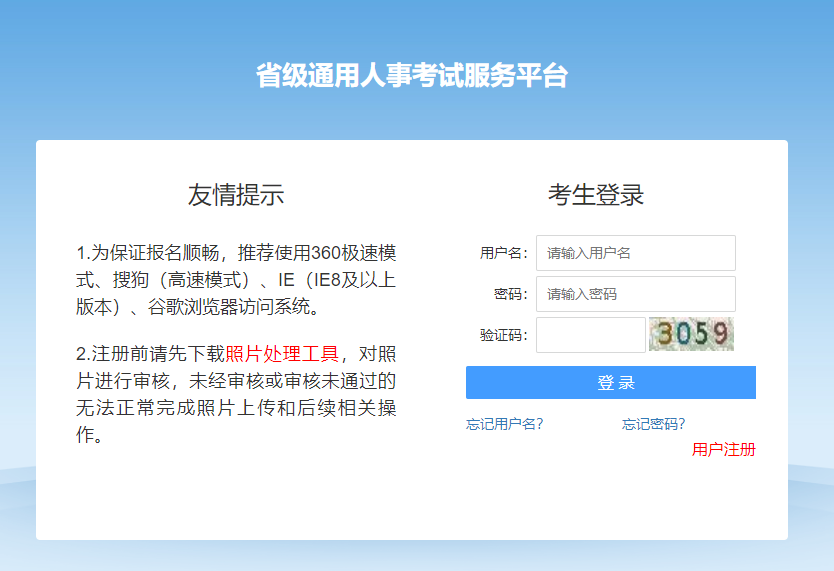Click the first tip about recommended browsers

[236, 280]
